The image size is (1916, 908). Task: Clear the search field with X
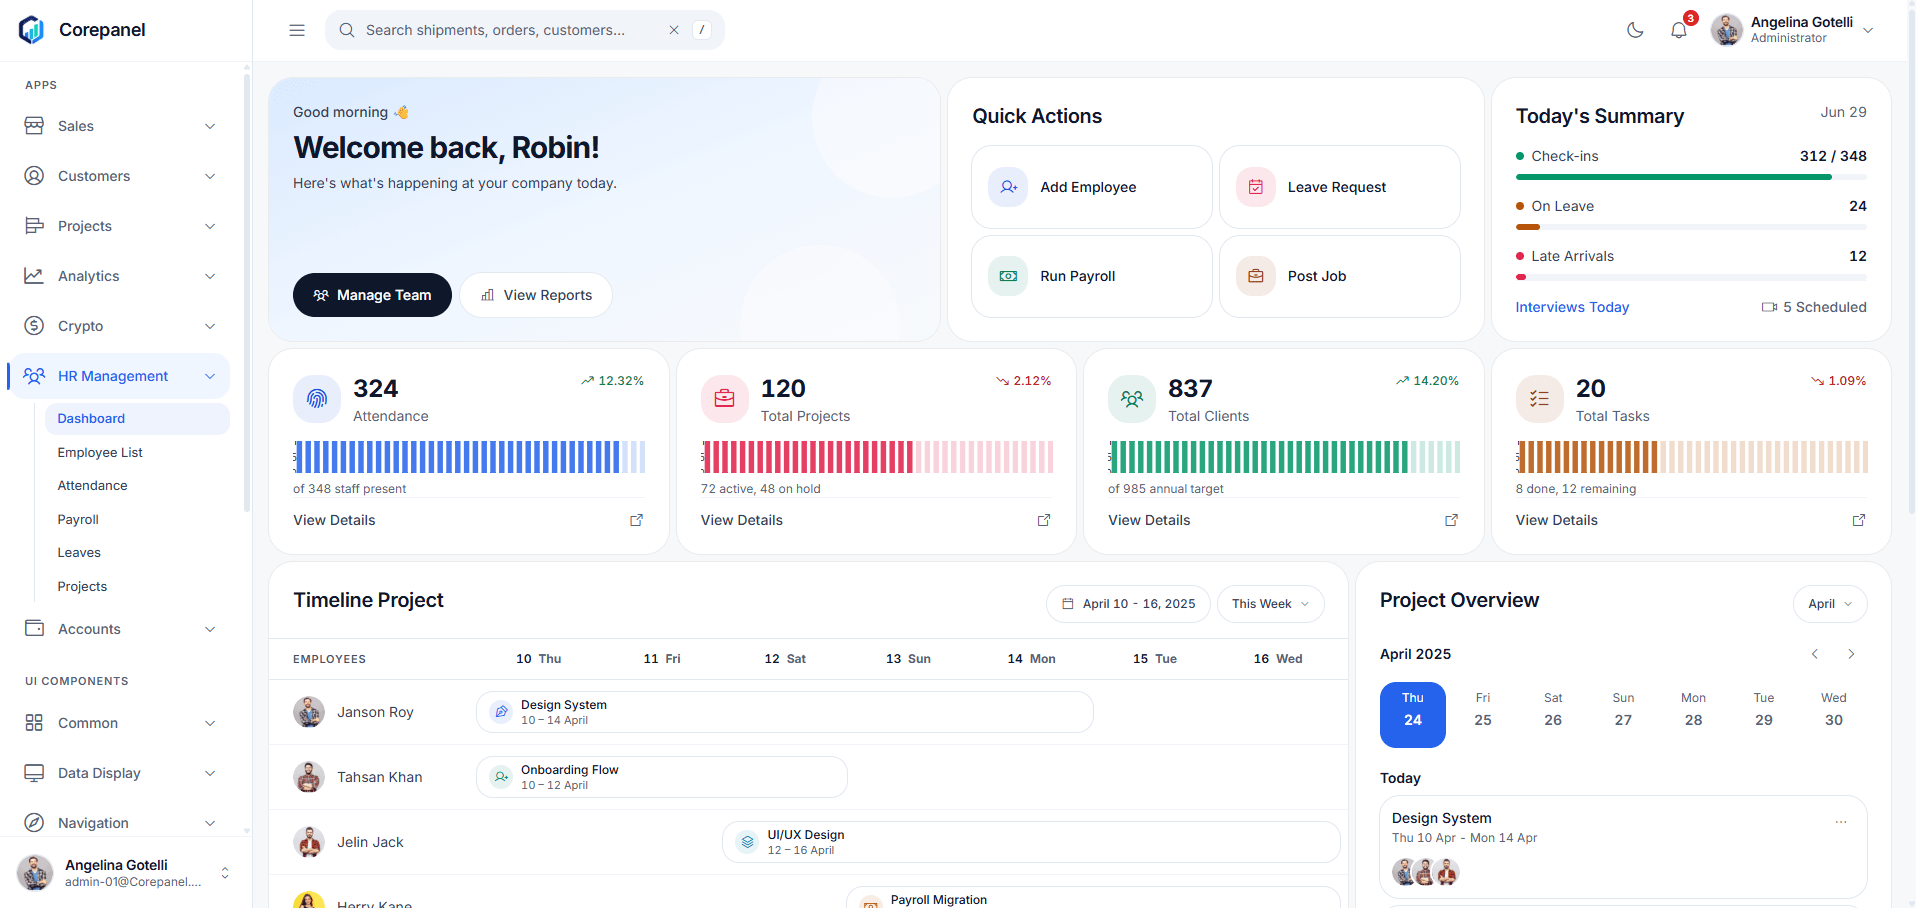(x=674, y=30)
